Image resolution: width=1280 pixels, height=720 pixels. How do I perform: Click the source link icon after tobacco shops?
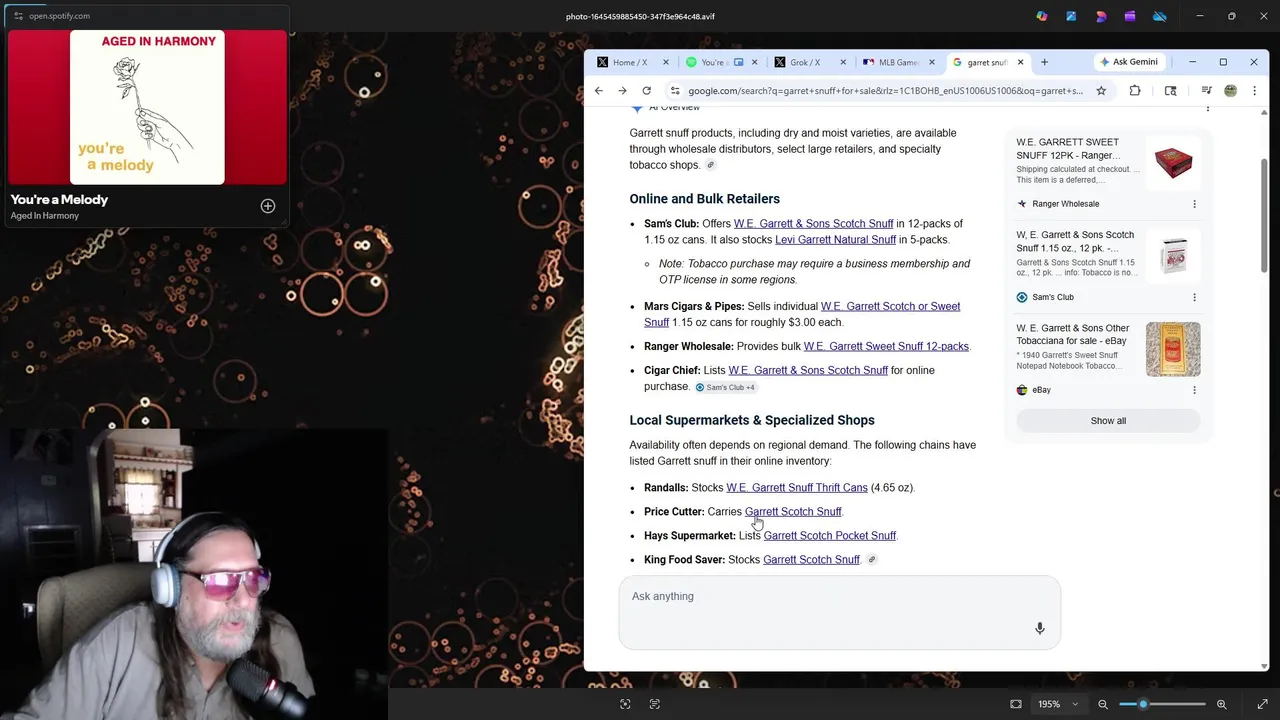[x=711, y=165]
